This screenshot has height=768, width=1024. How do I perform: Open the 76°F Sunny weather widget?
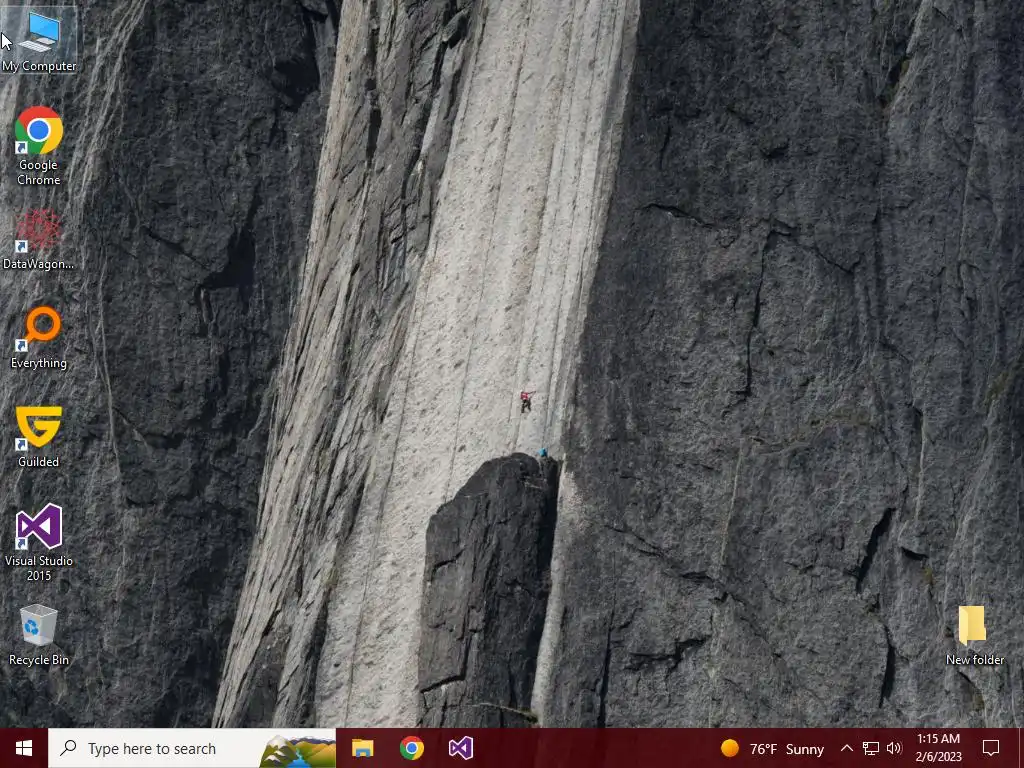[x=772, y=748]
